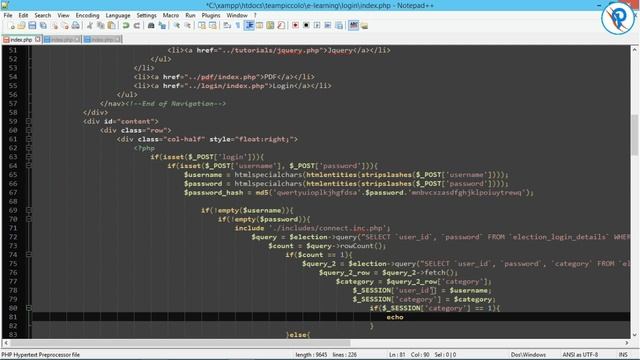This screenshot has height=360, width=640.
Task: Collapse the fold at line 63 isset login
Action: tap(29, 157)
